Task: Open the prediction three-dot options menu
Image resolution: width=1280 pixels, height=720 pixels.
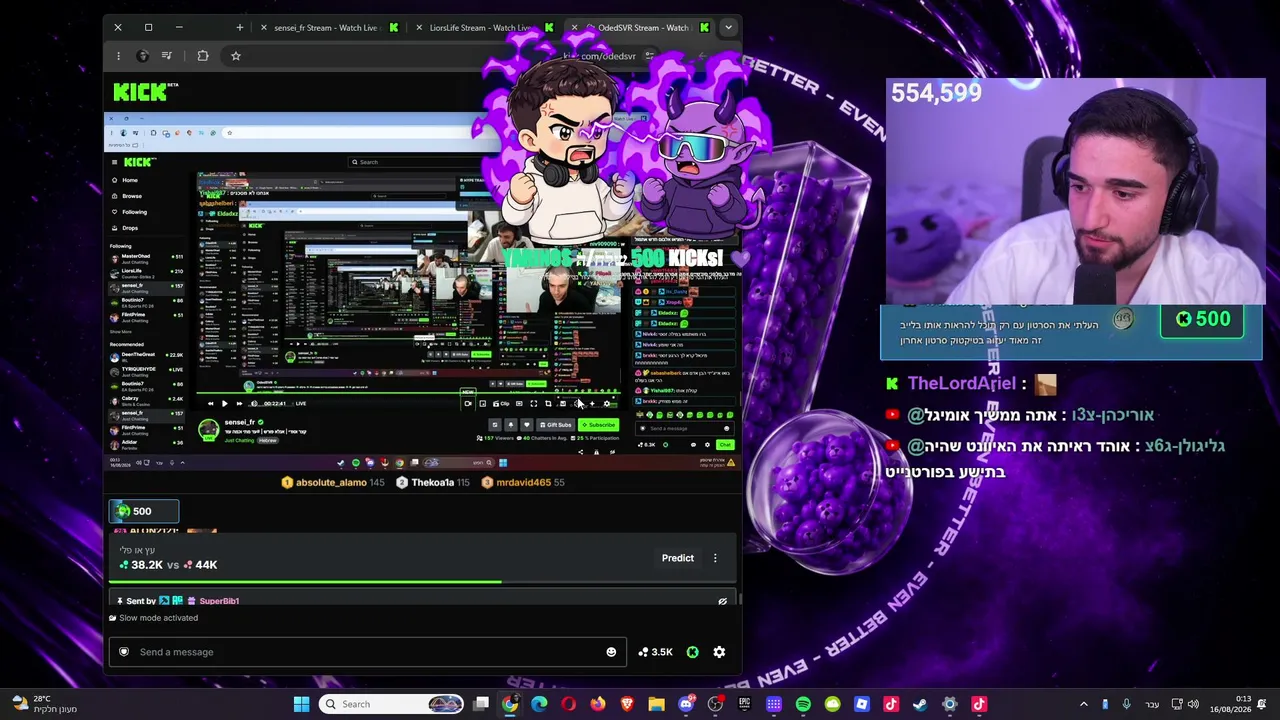Action: 715,558
